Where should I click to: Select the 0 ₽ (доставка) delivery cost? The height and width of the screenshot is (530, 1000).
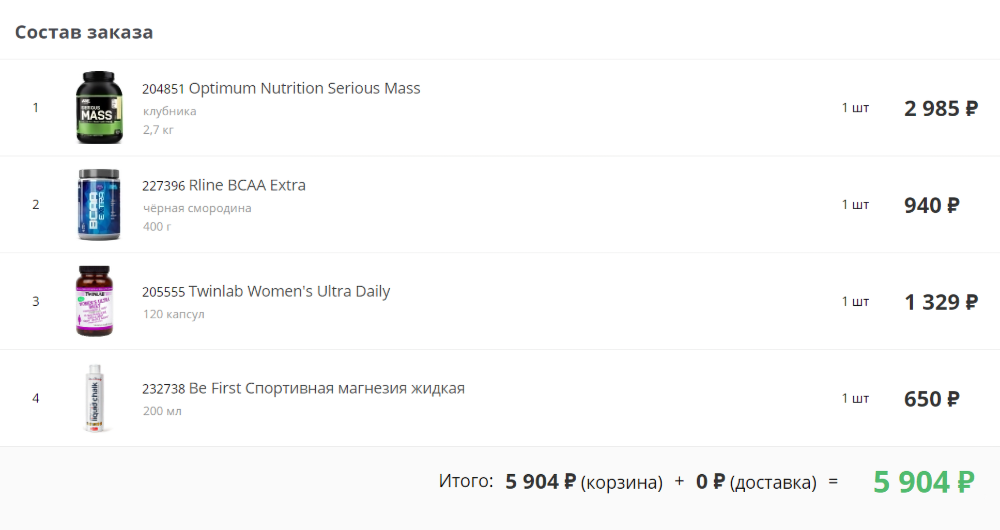756,482
